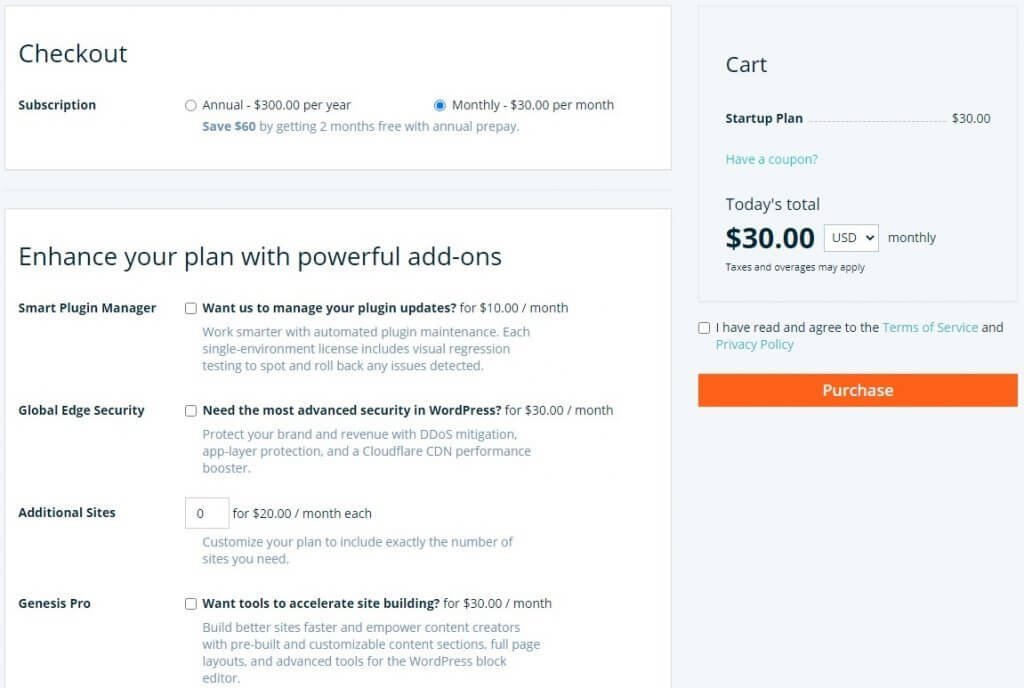Click the Additional Sites quantity field
This screenshot has height=688, width=1024.
click(206, 512)
